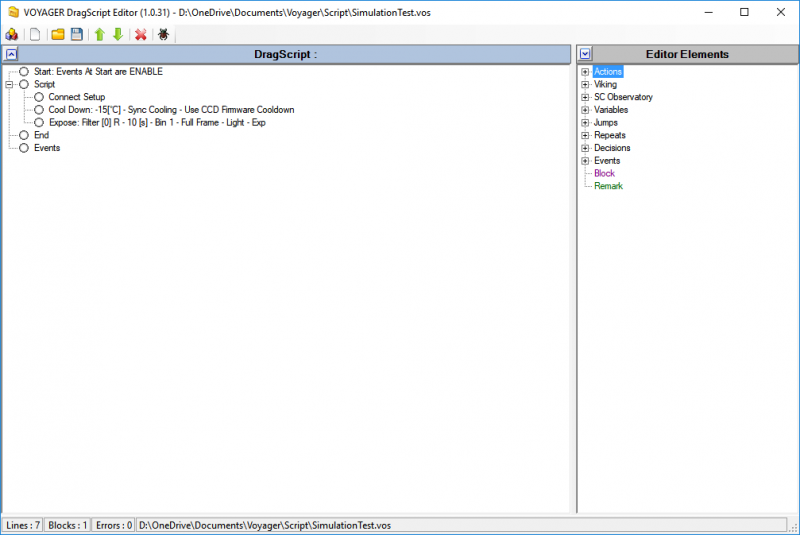Expand the Variables element group
This screenshot has width=800, height=535.
[585, 110]
